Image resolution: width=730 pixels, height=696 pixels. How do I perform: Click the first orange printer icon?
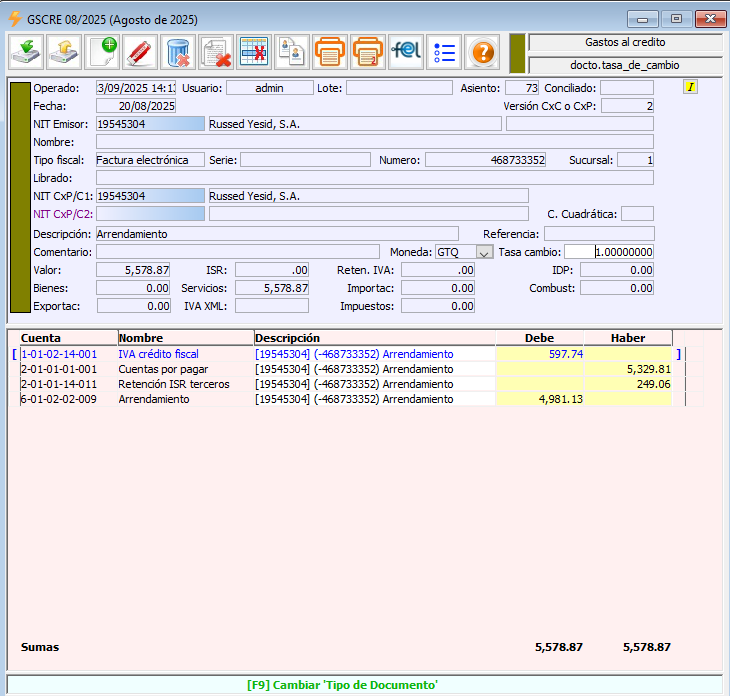[329, 51]
